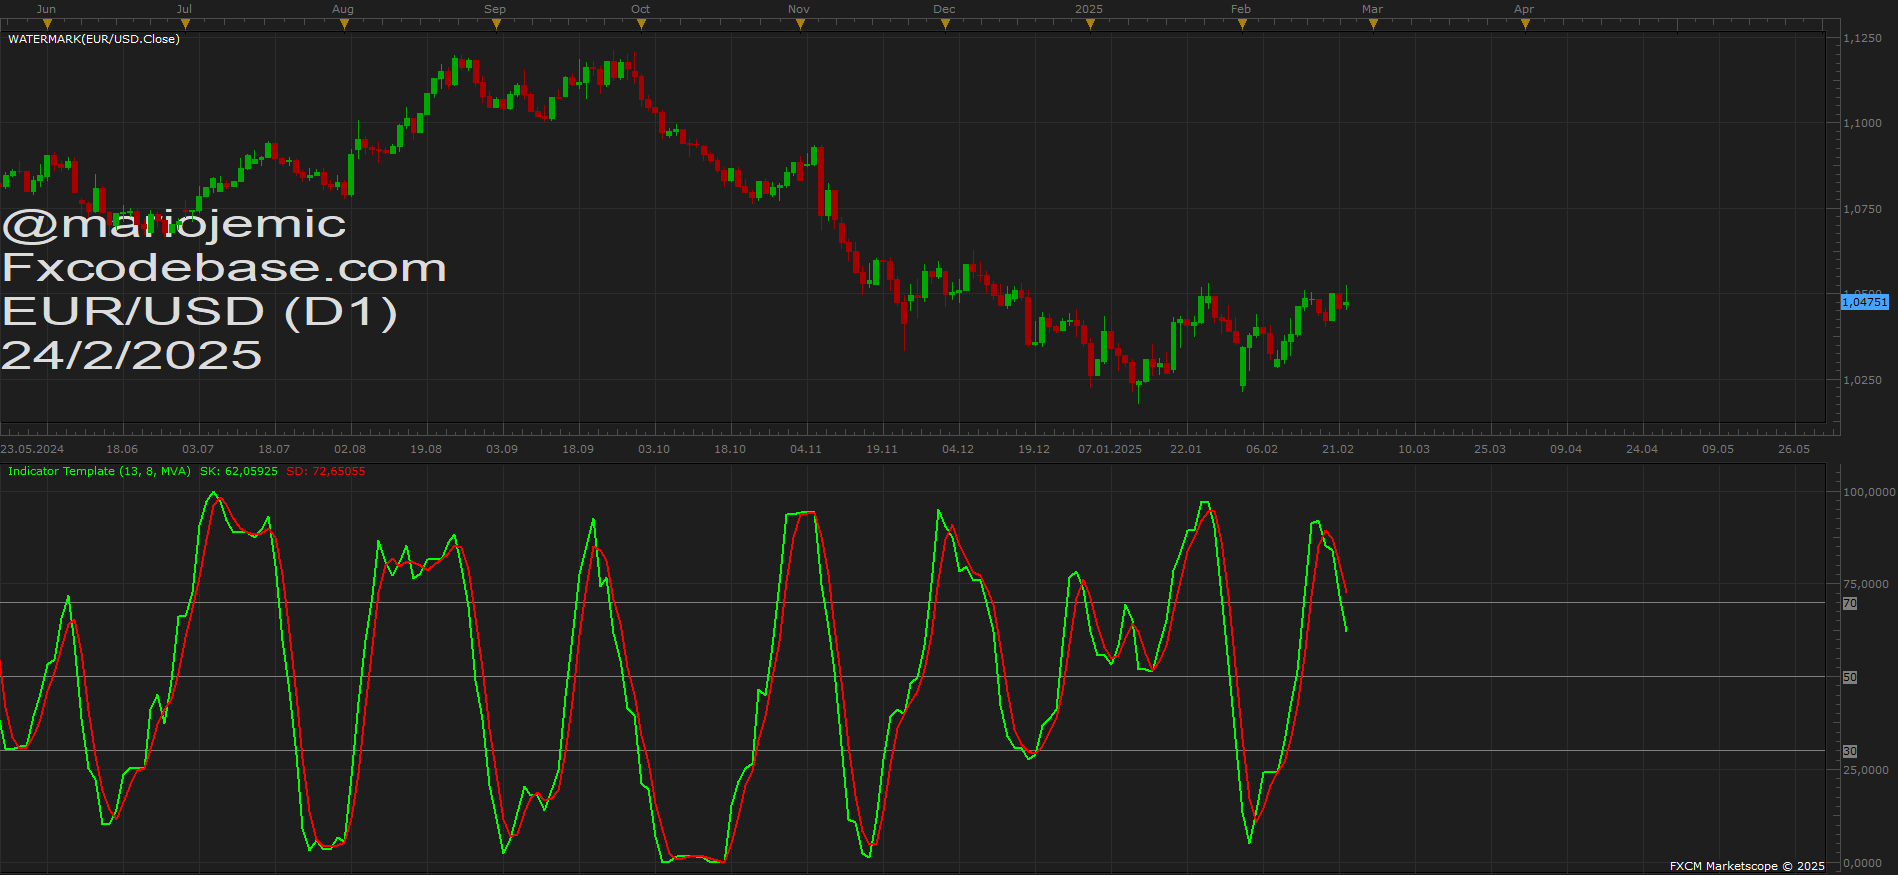Click the 19.12 date label
Screen dimensions: 1898x875
click(x=1034, y=449)
